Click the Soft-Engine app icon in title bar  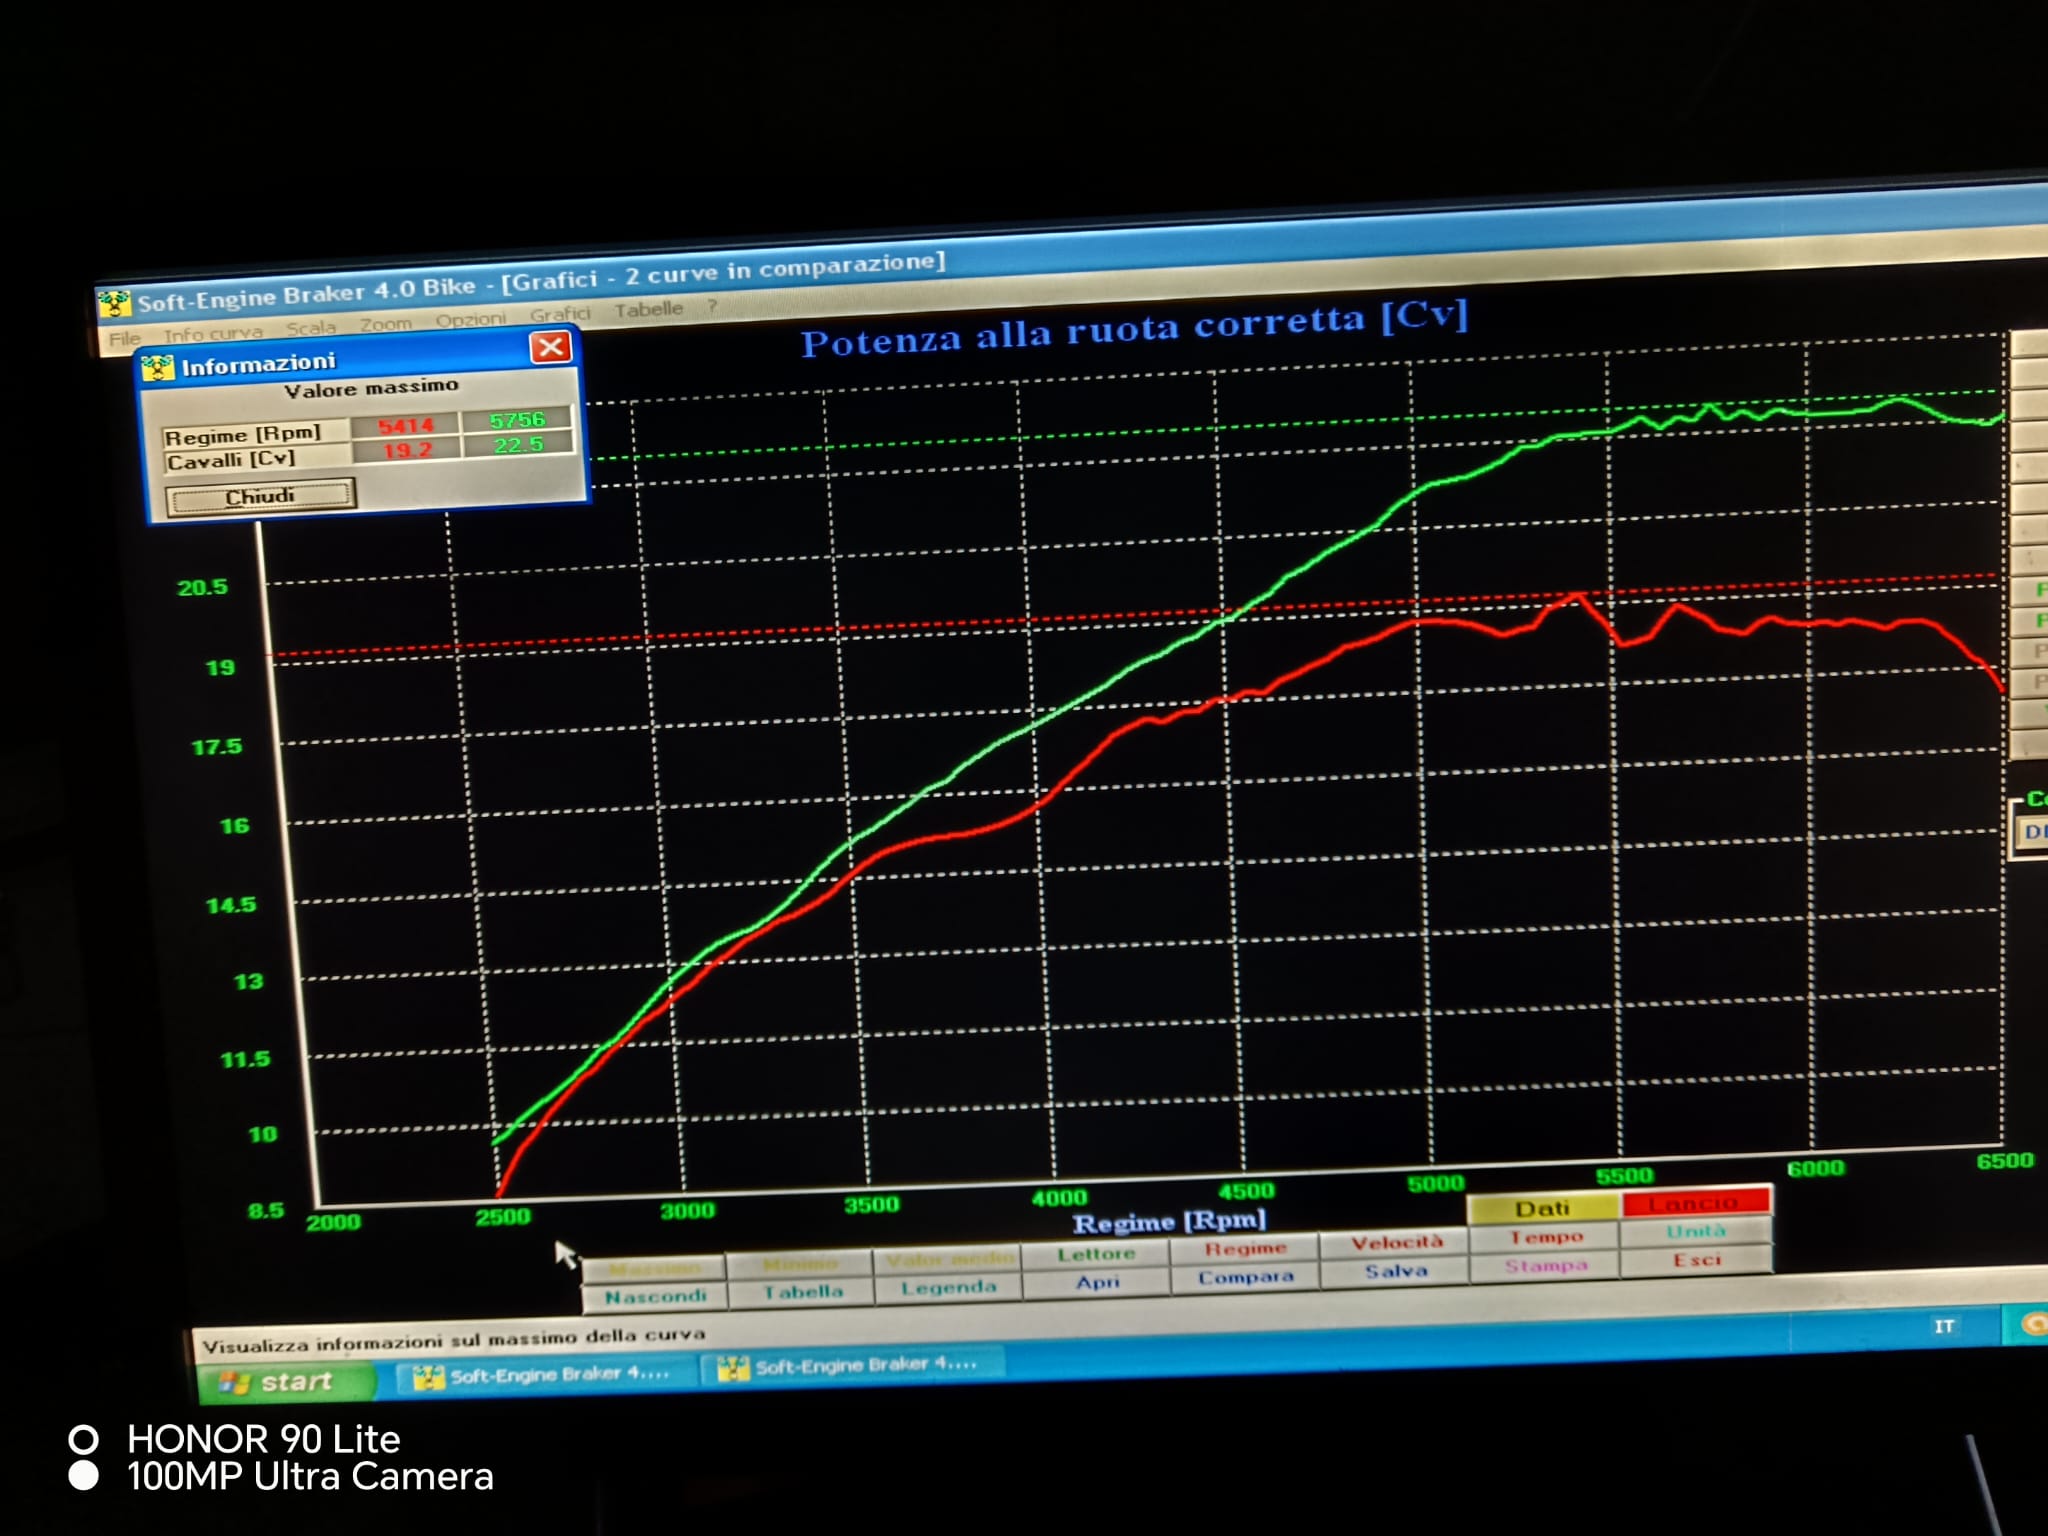tap(114, 302)
